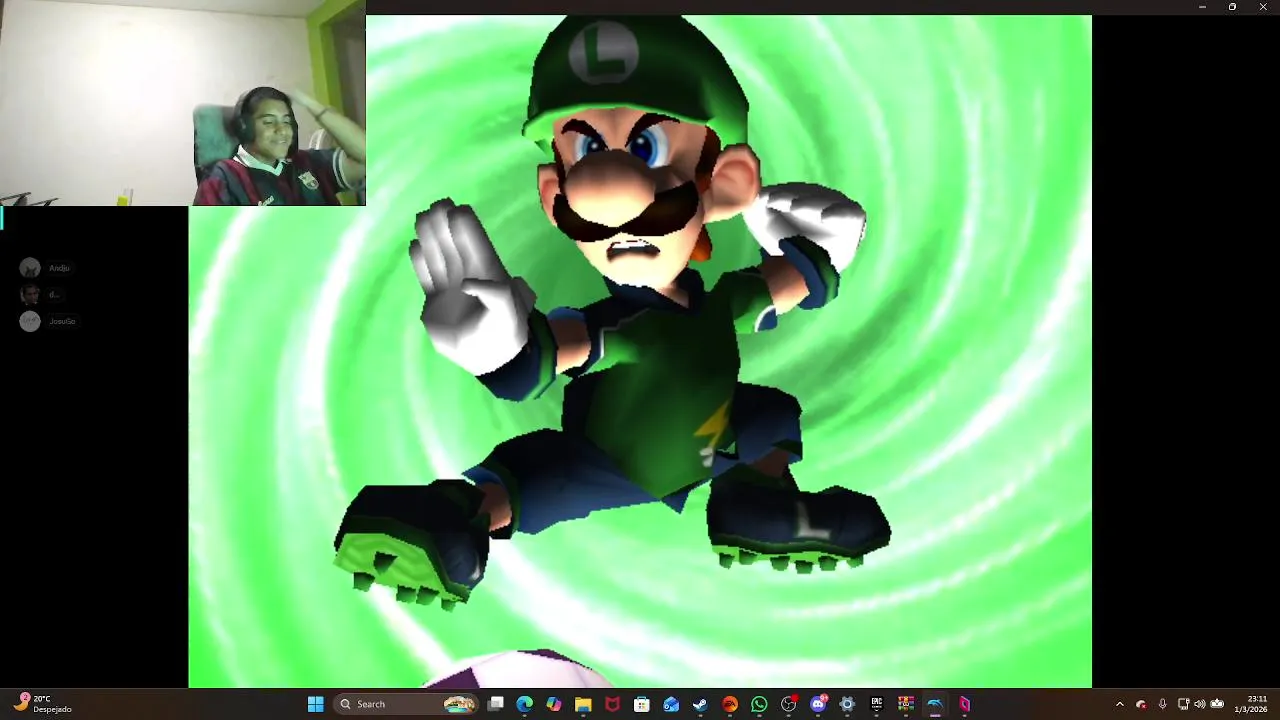Open Task View from the taskbar

(495, 704)
